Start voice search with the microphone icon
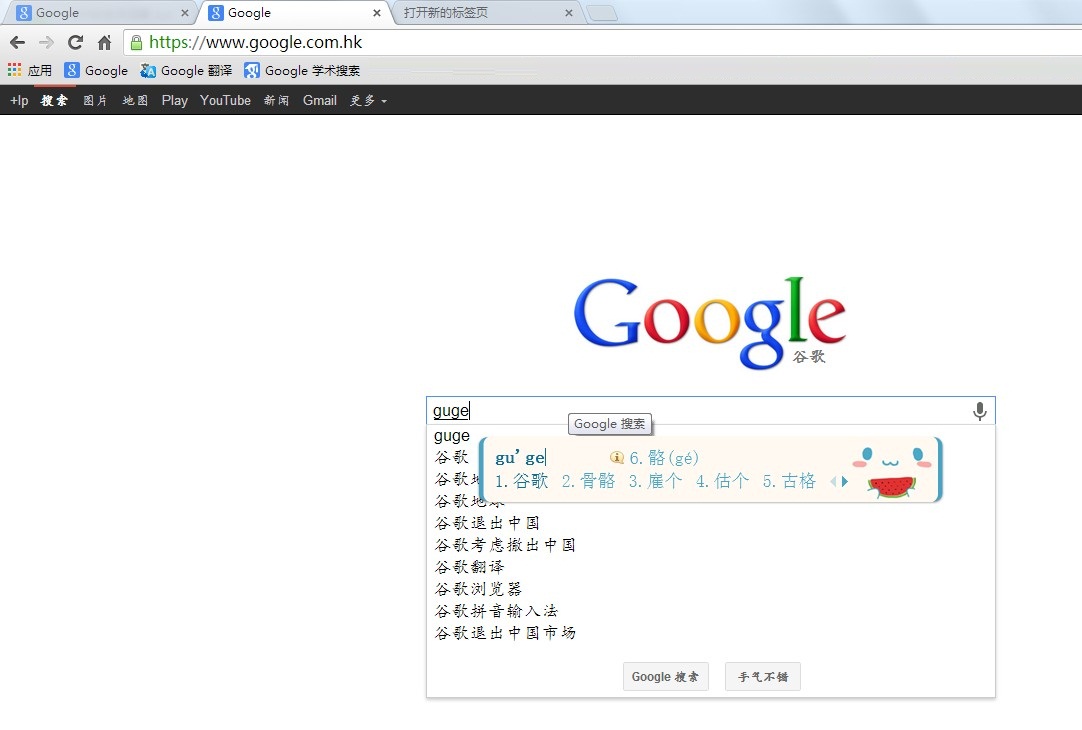Viewport: 1082px width, 730px height. tap(979, 410)
